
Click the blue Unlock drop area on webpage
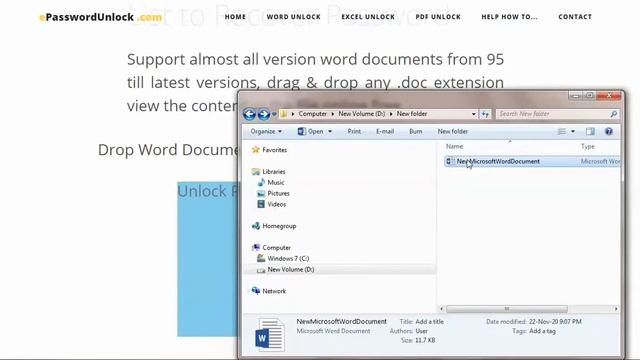coord(207,259)
